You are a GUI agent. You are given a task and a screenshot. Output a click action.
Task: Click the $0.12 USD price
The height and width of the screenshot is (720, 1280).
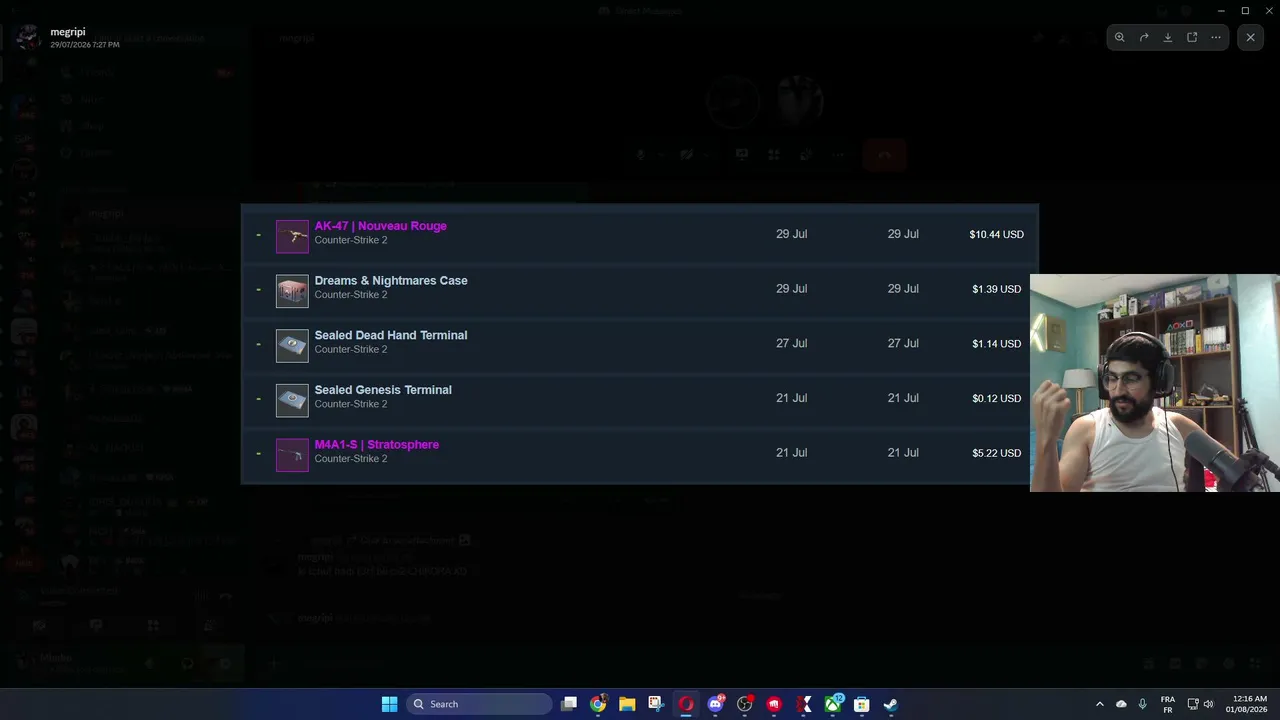[x=997, y=398]
